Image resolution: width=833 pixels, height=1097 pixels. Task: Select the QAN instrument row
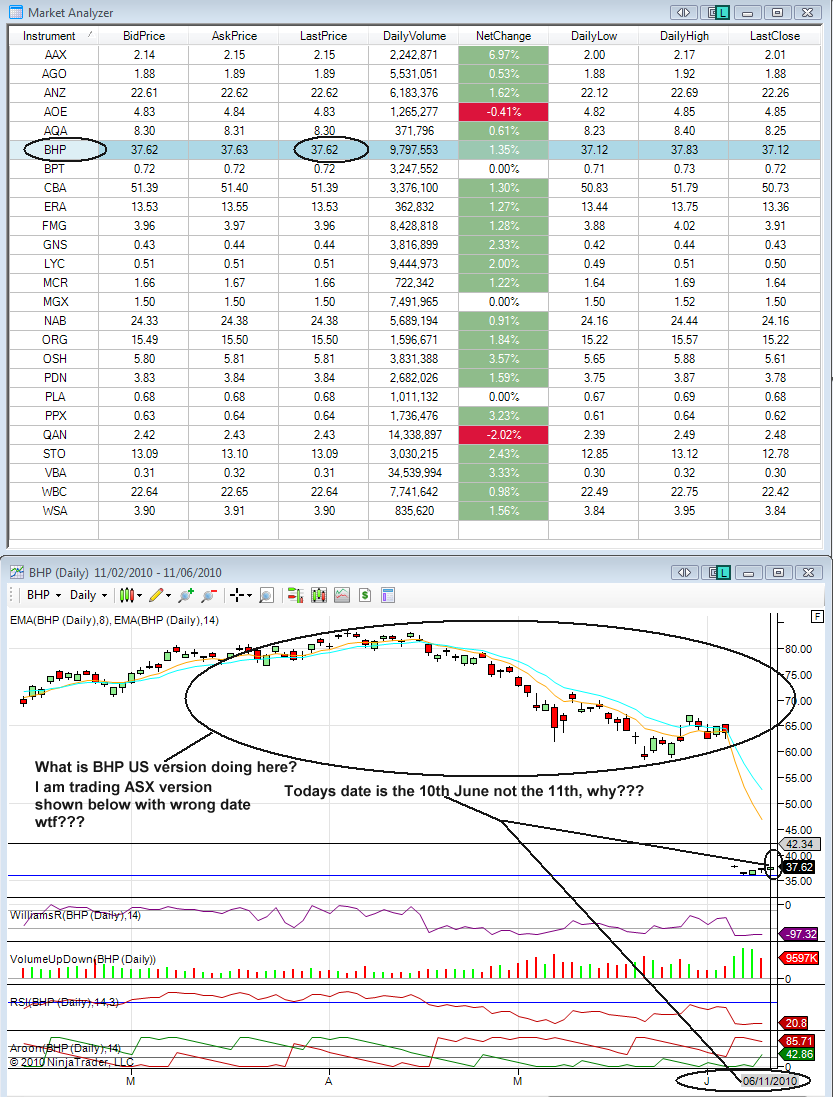pyautogui.click(x=415, y=434)
